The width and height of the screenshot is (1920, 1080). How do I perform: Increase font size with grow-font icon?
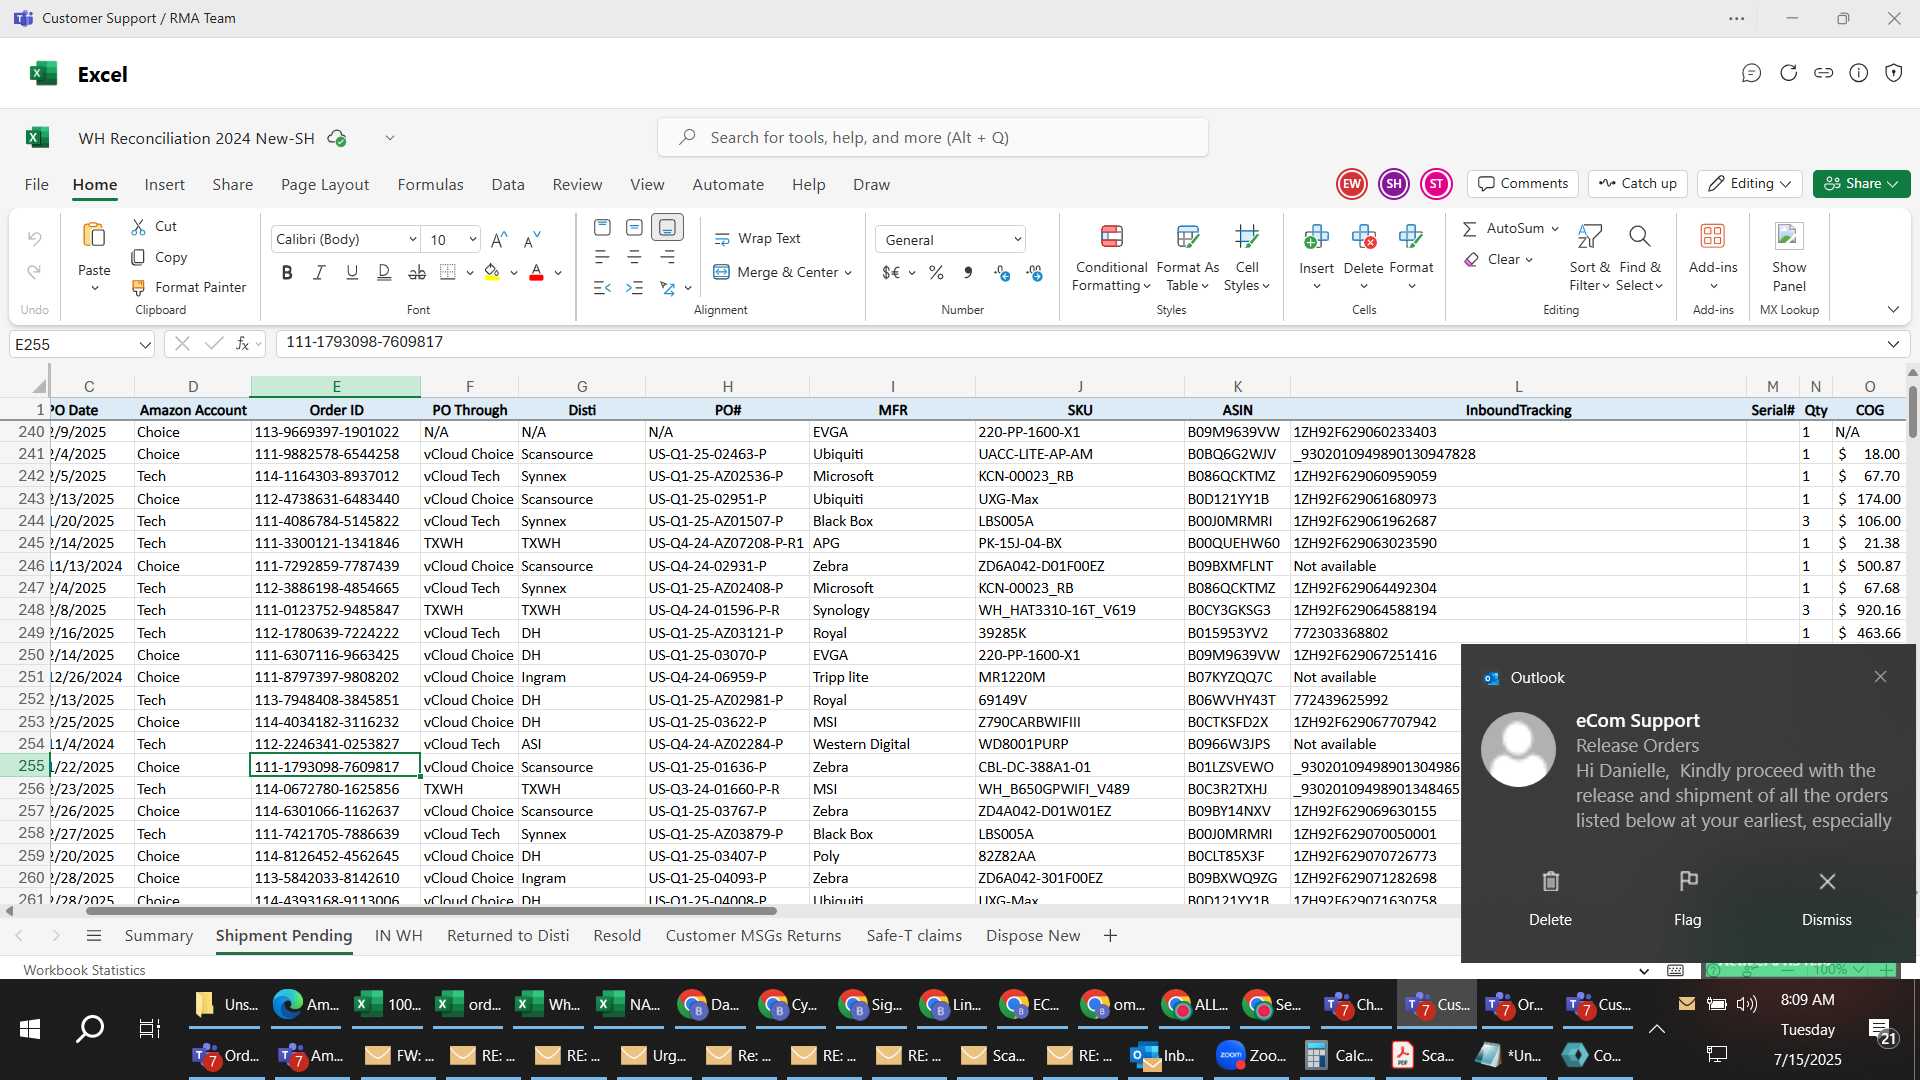[499, 239]
